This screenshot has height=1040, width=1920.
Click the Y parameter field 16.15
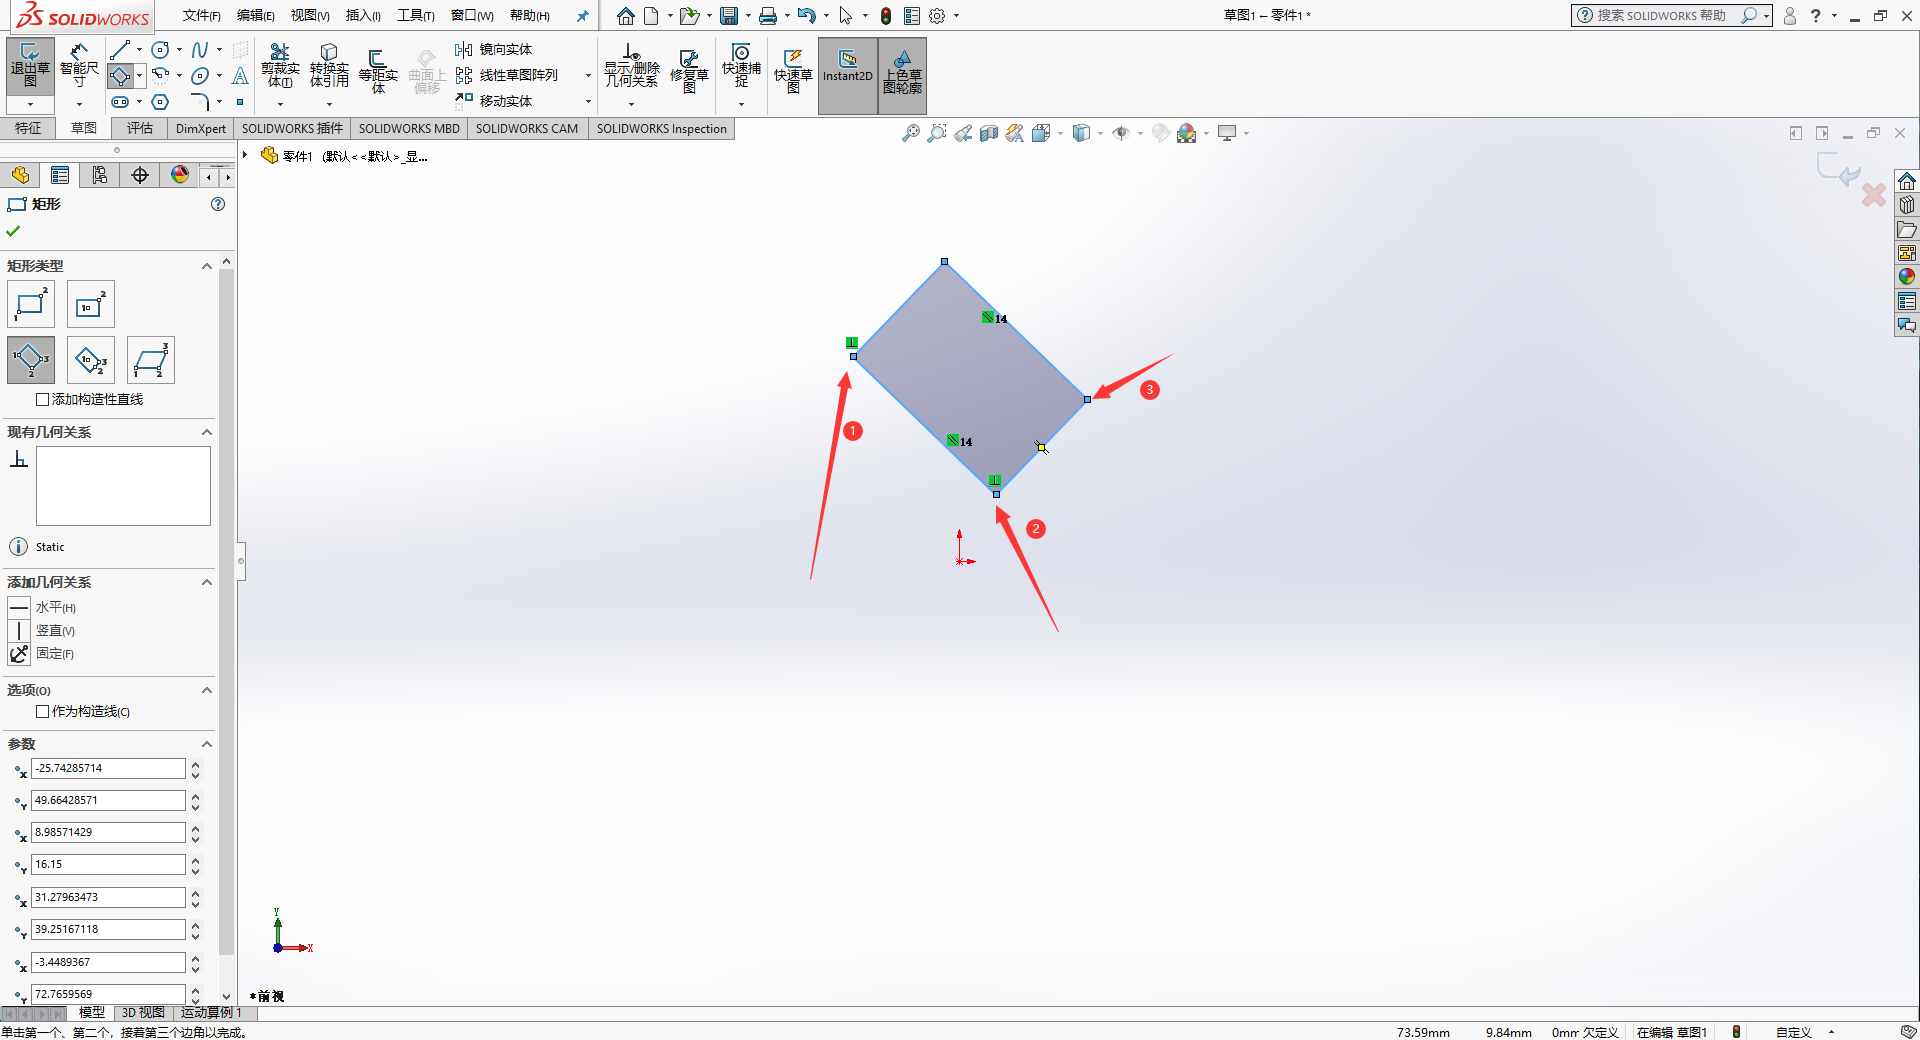[108, 864]
